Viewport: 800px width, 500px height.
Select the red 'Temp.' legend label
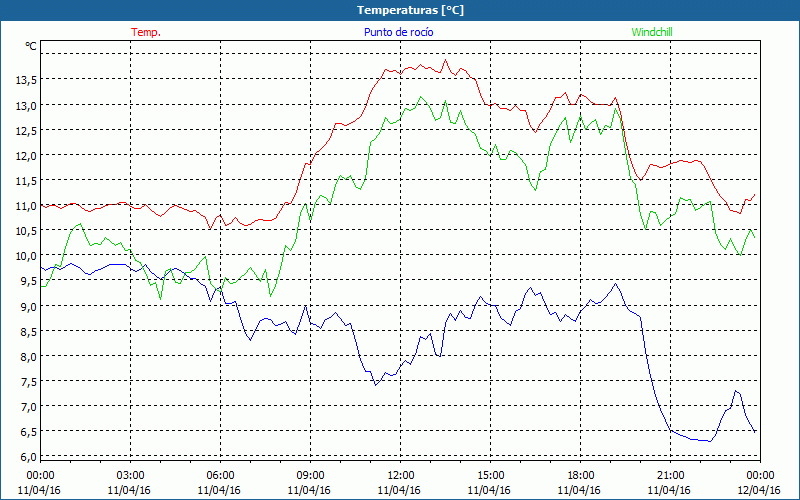click(x=146, y=32)
